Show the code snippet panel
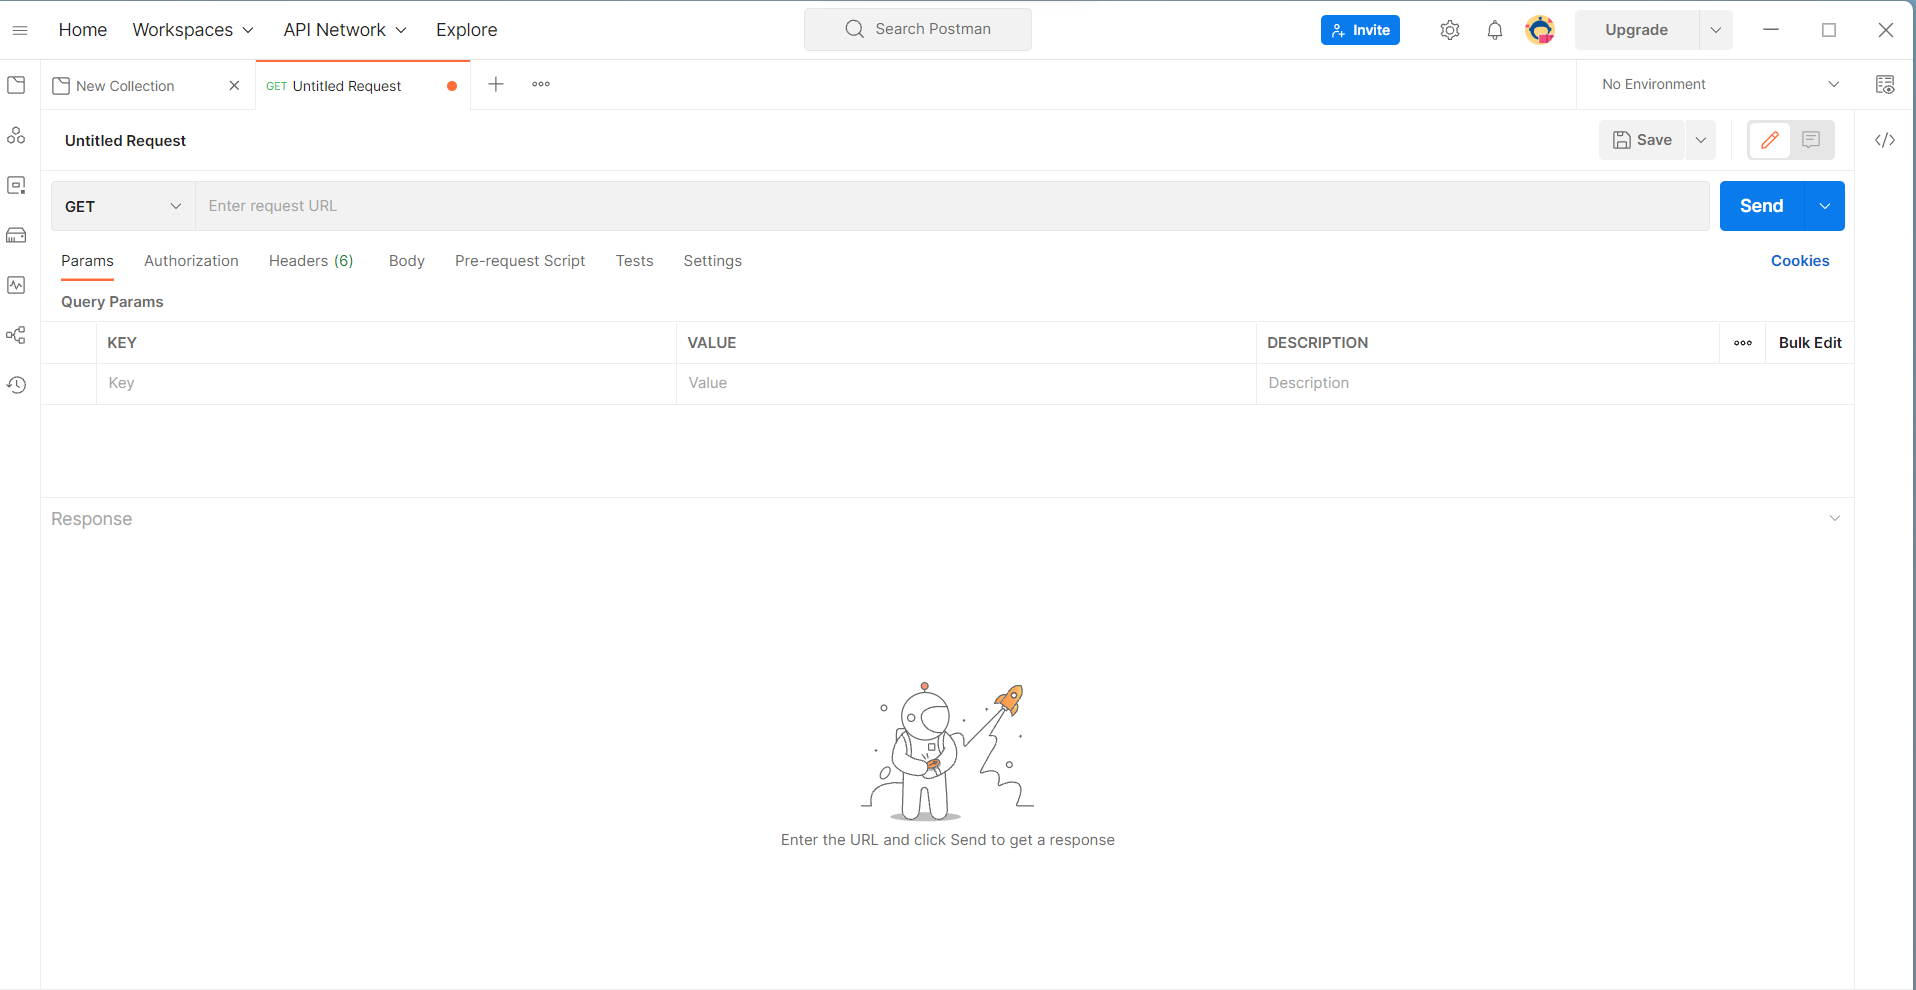 click(x=1884, y=140)
